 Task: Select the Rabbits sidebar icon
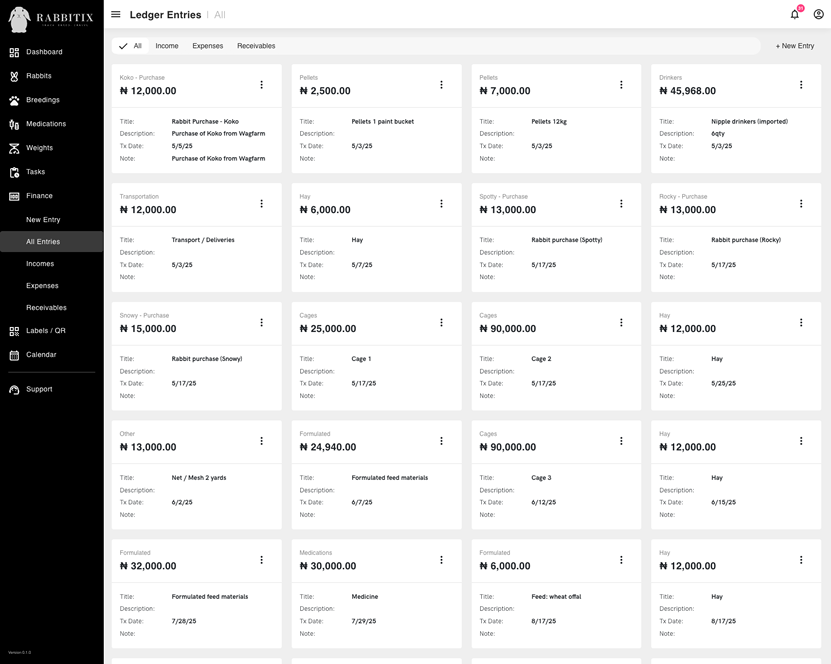coord(40,75)
